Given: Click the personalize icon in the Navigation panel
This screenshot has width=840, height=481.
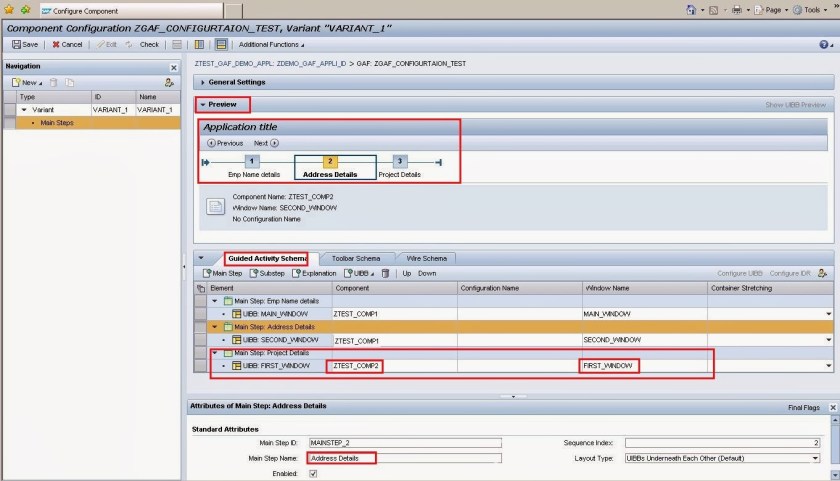Looking at the screenshot, I should (171, 82).
